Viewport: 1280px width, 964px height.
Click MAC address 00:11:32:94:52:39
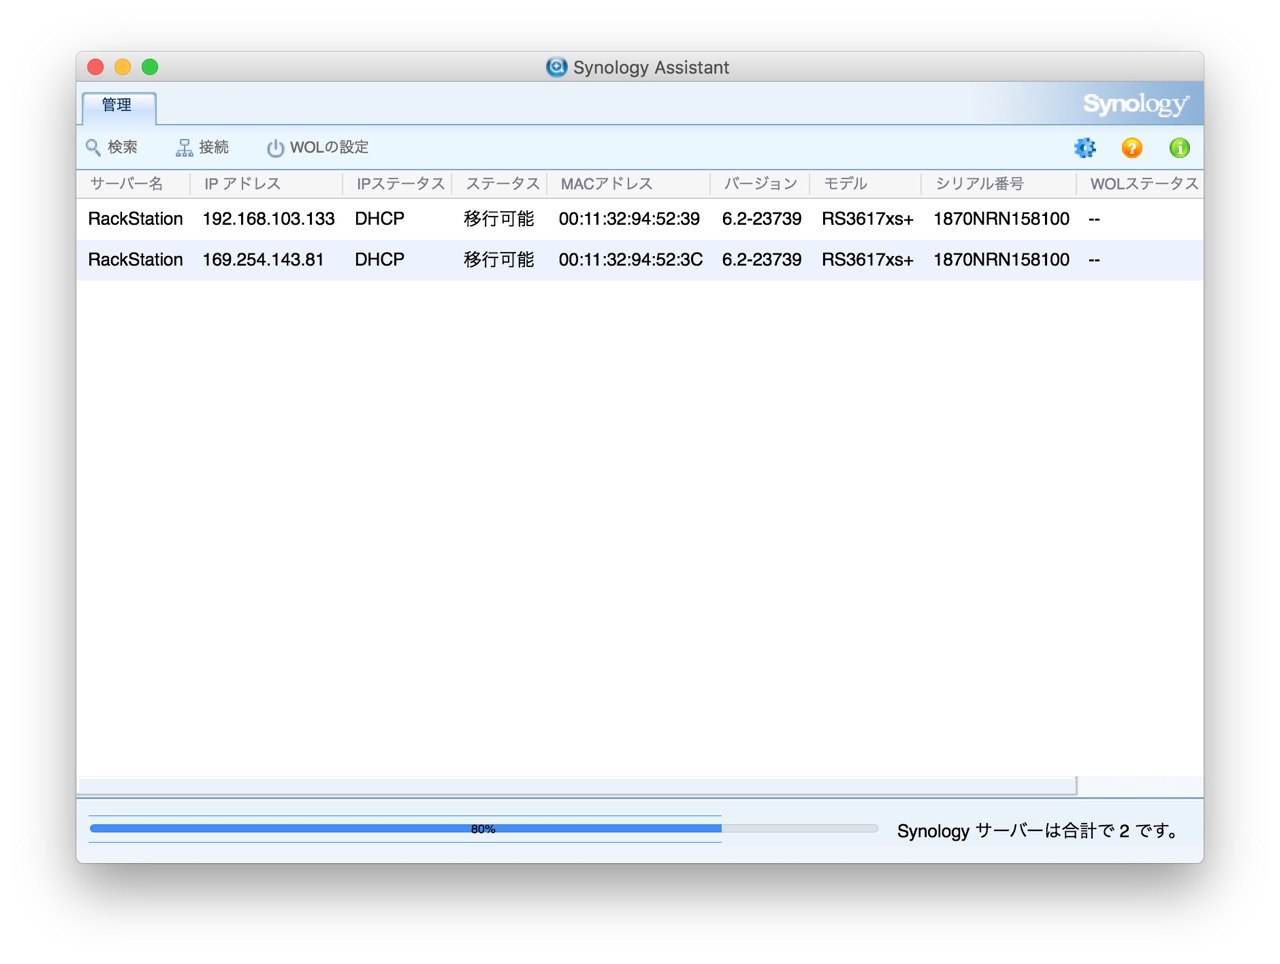click(629, 219)
